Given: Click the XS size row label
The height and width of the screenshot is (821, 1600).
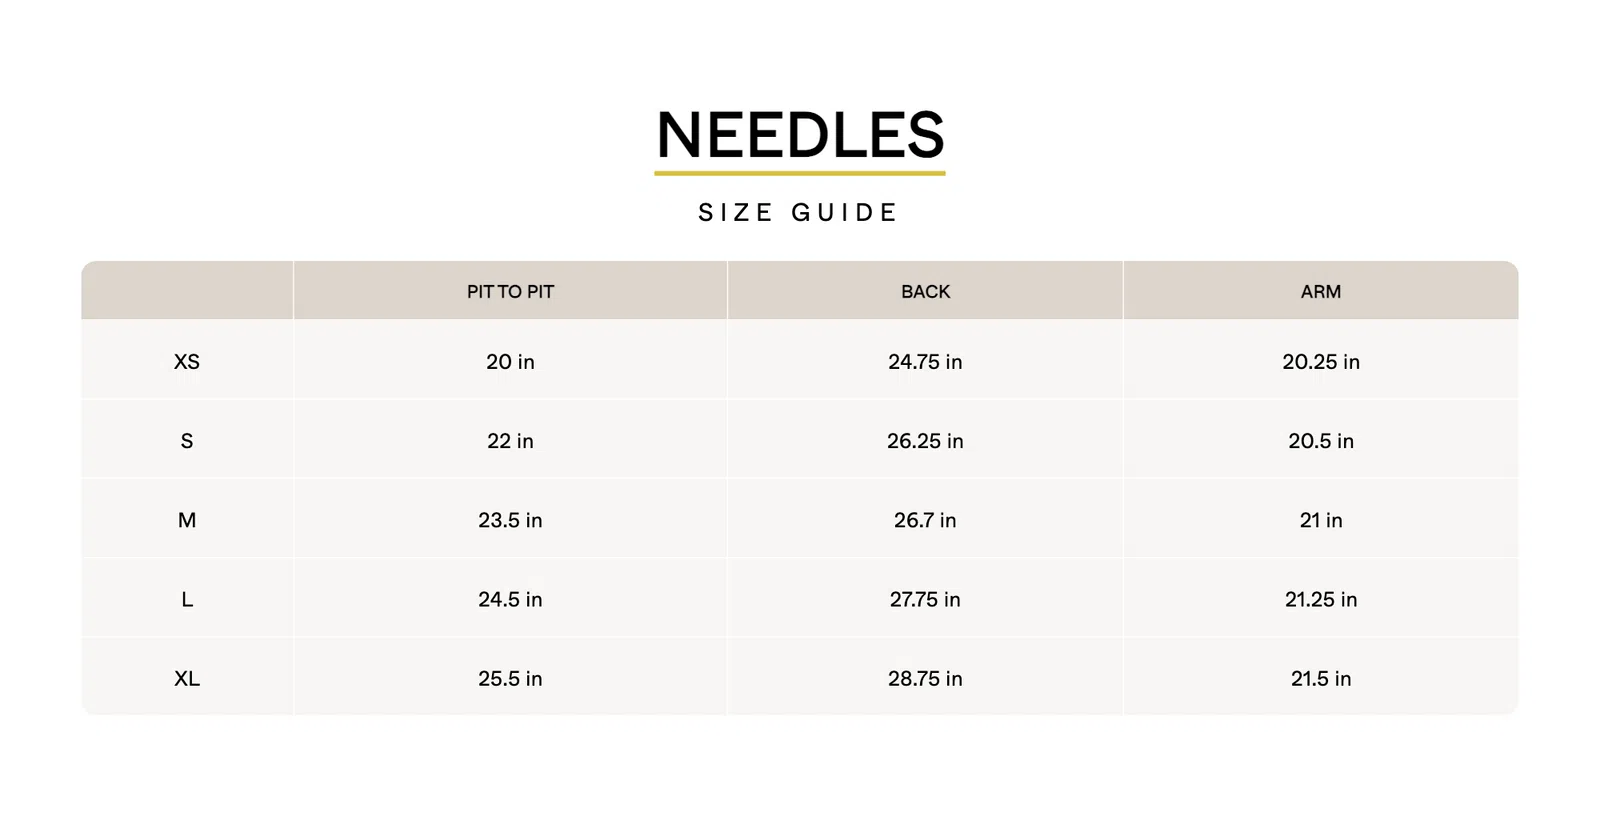Looking at the screenshot, I should [x=187, y=362].
